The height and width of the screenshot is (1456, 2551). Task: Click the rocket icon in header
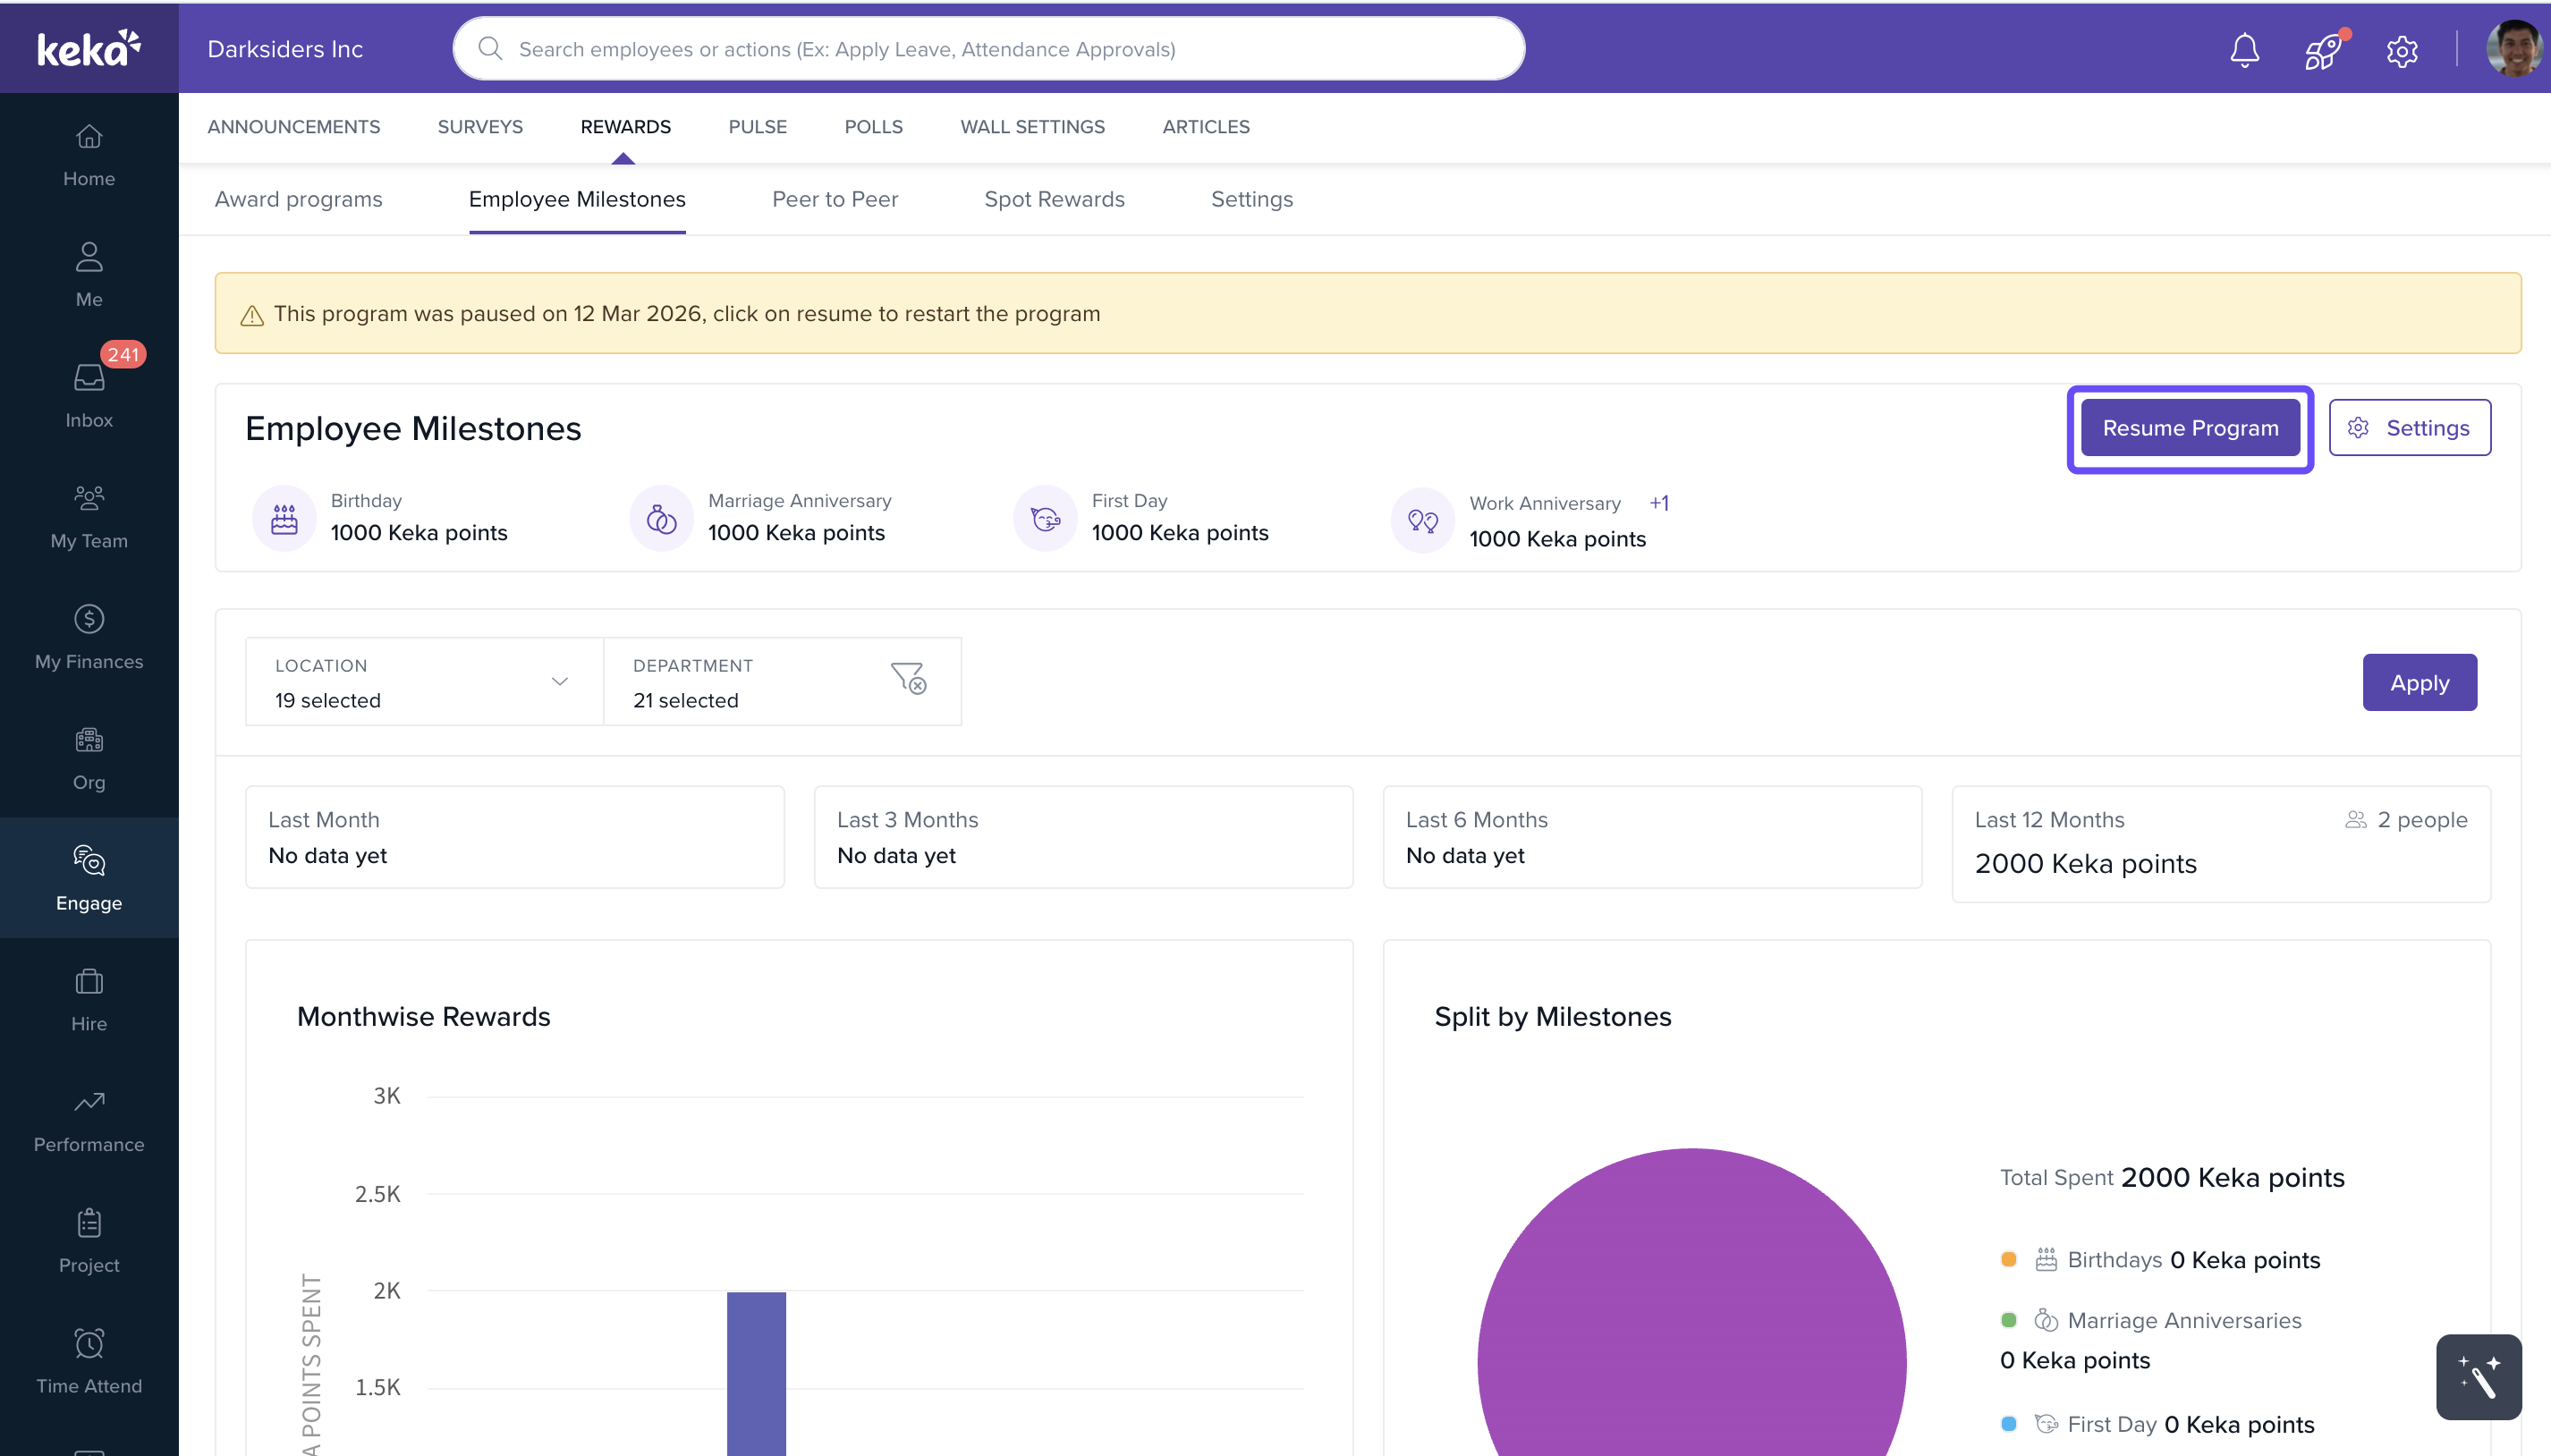click(x=2323, y=50)
